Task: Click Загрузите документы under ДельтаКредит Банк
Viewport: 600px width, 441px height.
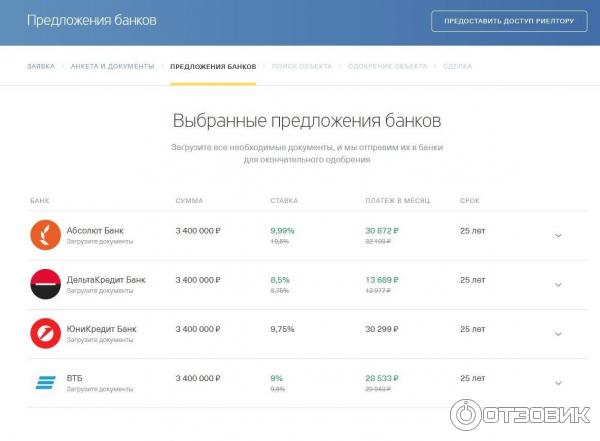Action: pyautogui.click(x=100, y=291)
